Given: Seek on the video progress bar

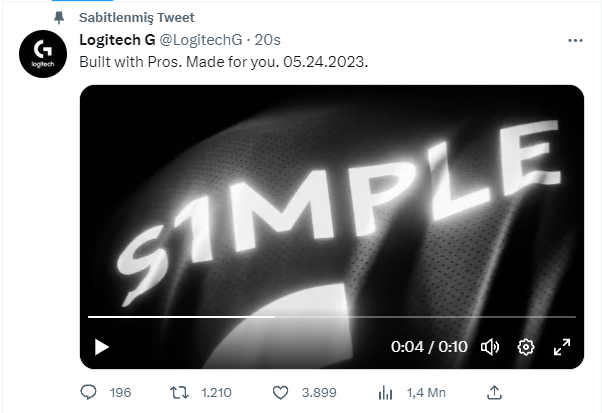Looking at the screenshot, I should pos(331,317).
